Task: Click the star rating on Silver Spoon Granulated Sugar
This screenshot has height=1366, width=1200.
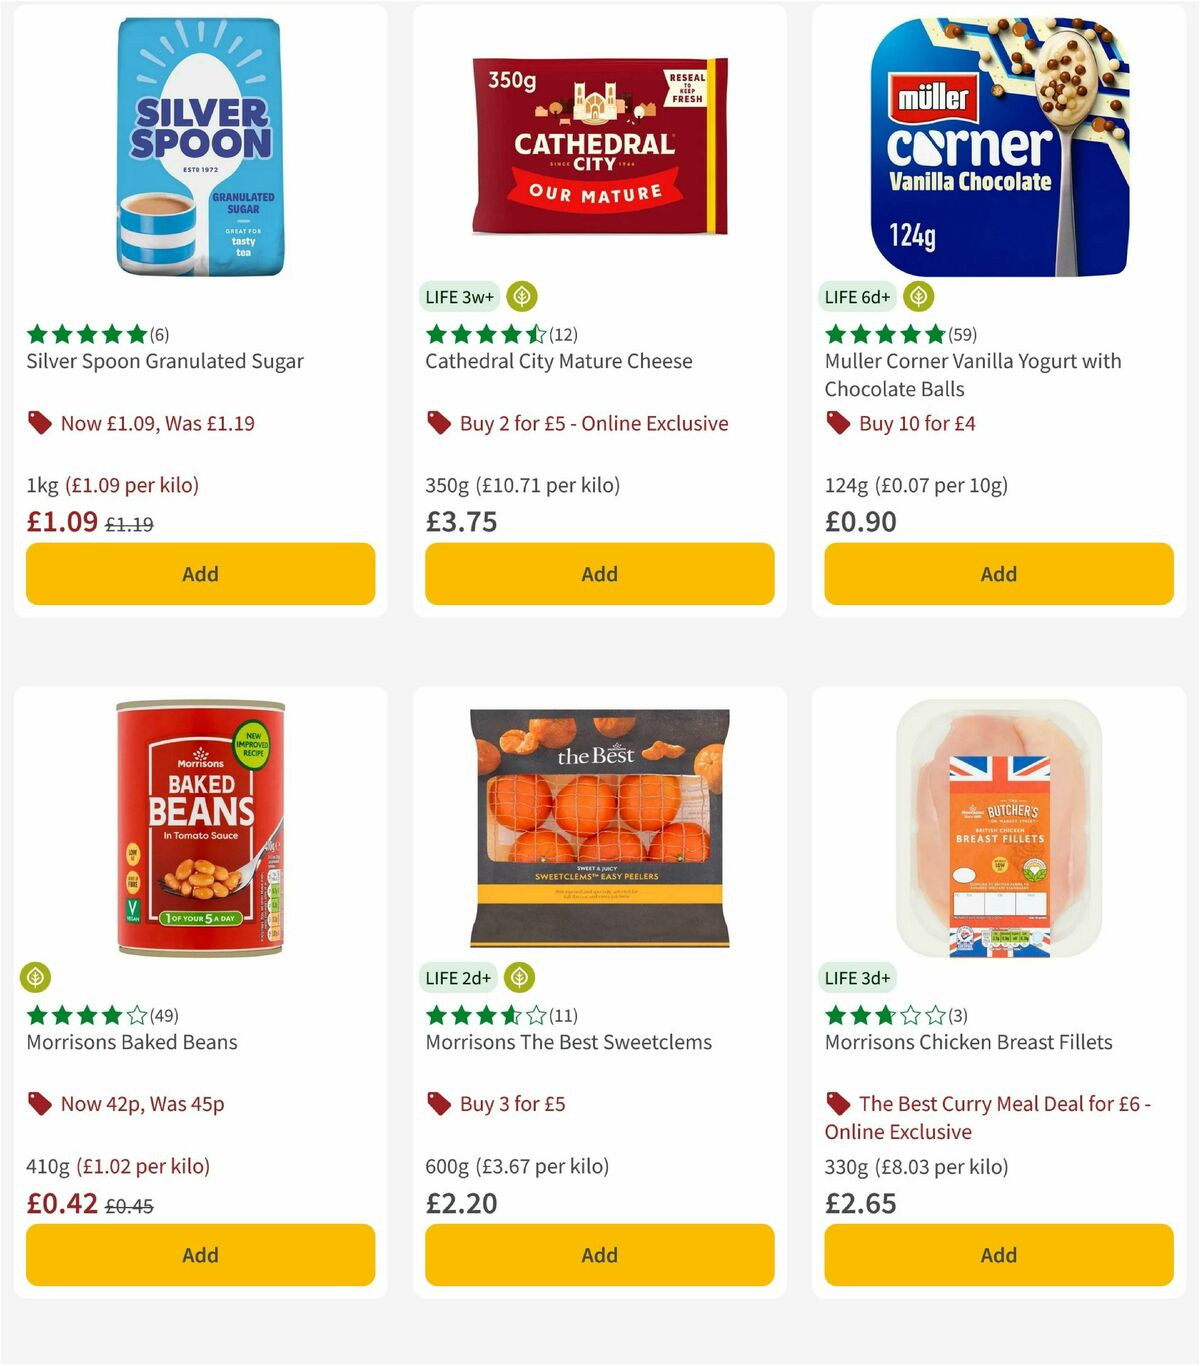Action: (x=85, y=335)
